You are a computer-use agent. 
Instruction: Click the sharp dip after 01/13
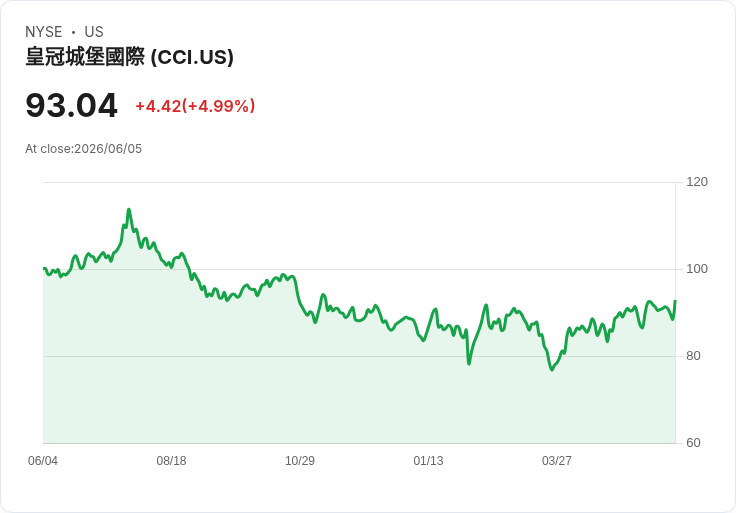pos(468,363)
